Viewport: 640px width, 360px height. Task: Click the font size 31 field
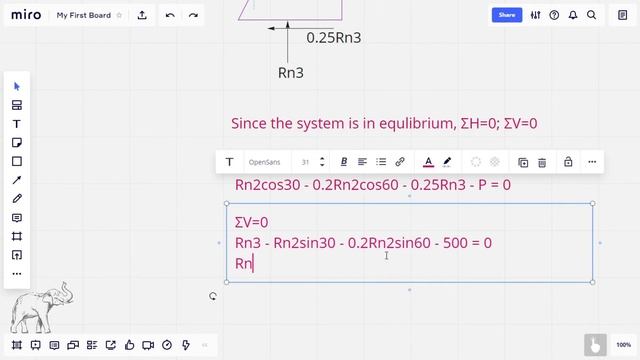(305, 162)
